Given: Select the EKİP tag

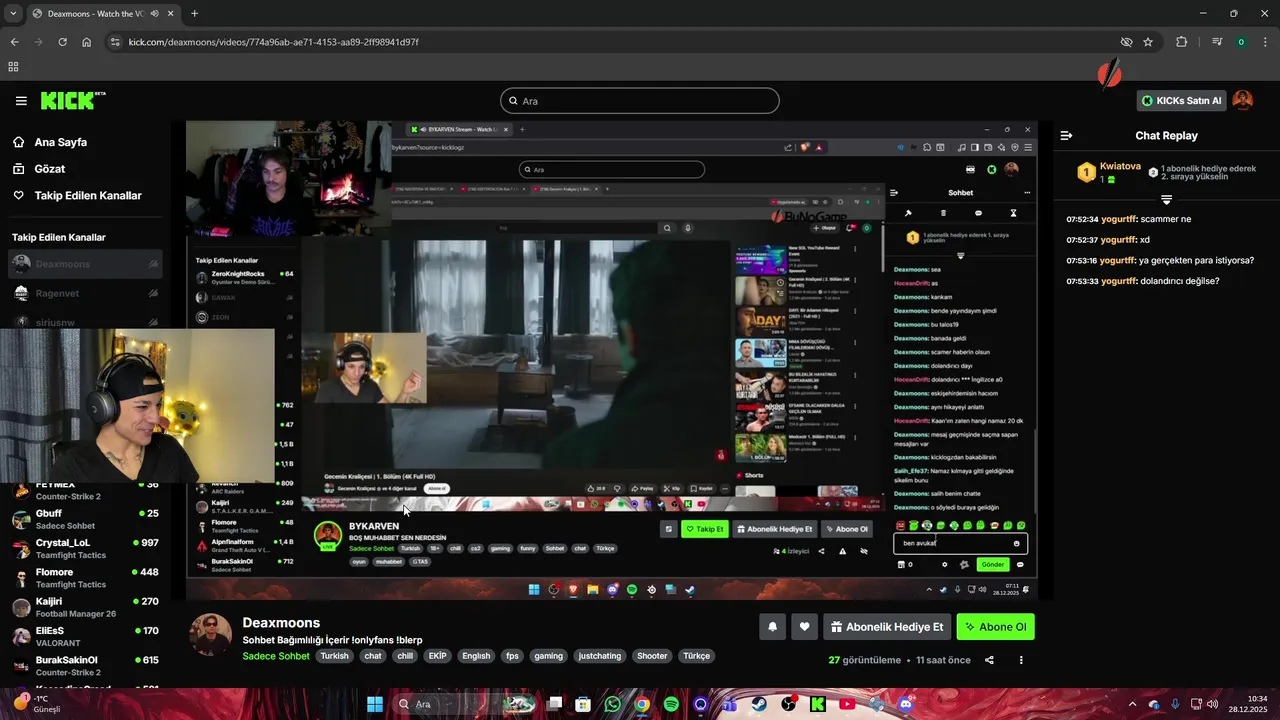Looking at the screenshot, I should pos(437,656).
